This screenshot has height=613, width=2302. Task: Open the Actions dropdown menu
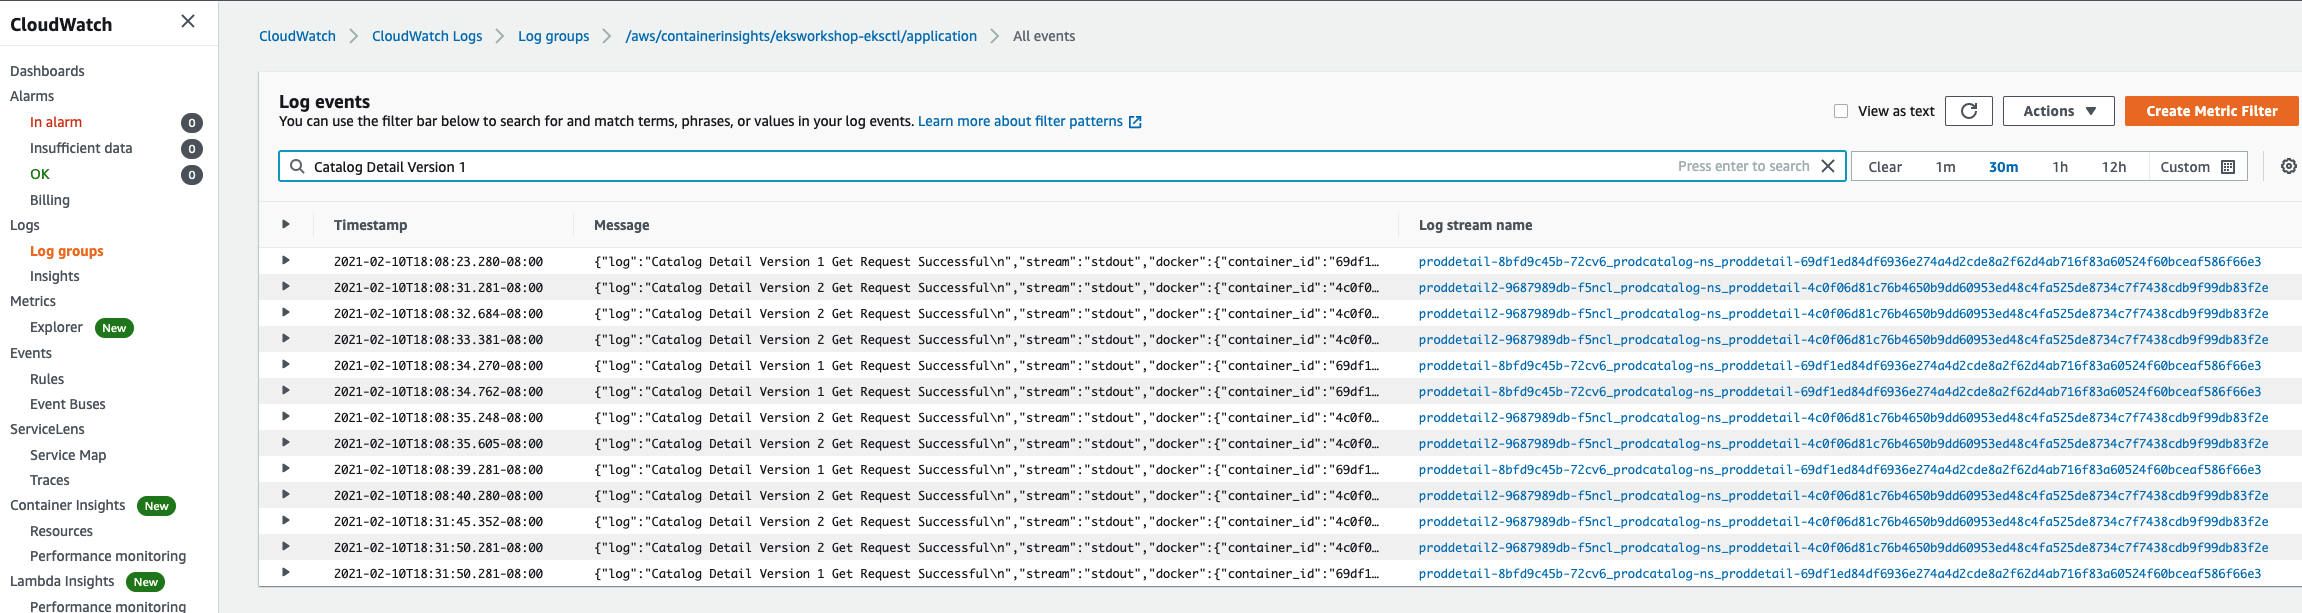pos(2059,111)
